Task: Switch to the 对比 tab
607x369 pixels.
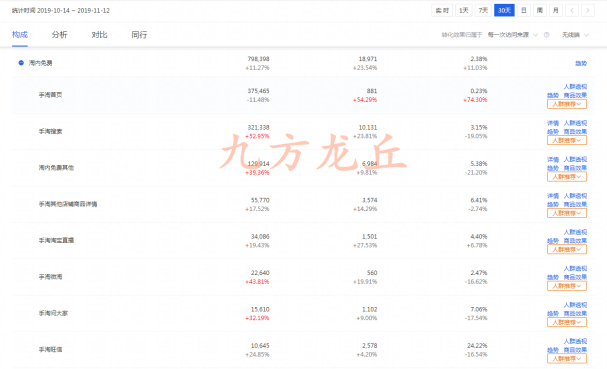Action: click(99, 35)
